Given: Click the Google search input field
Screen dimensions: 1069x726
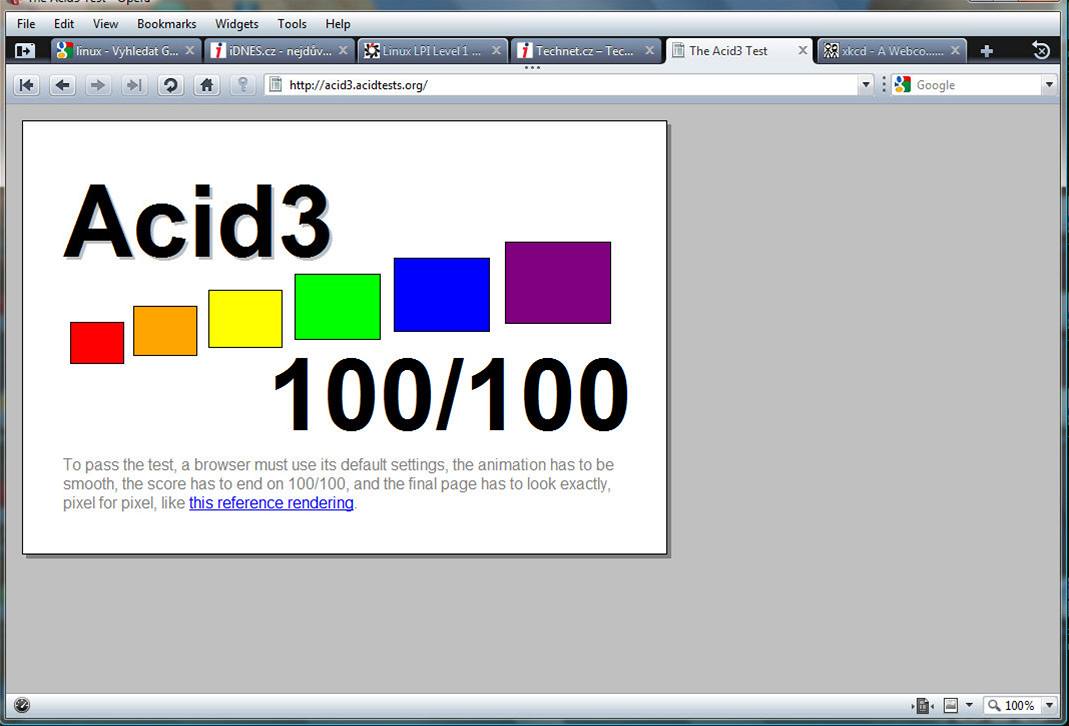Looking at the screenshot, I should 975,85.
